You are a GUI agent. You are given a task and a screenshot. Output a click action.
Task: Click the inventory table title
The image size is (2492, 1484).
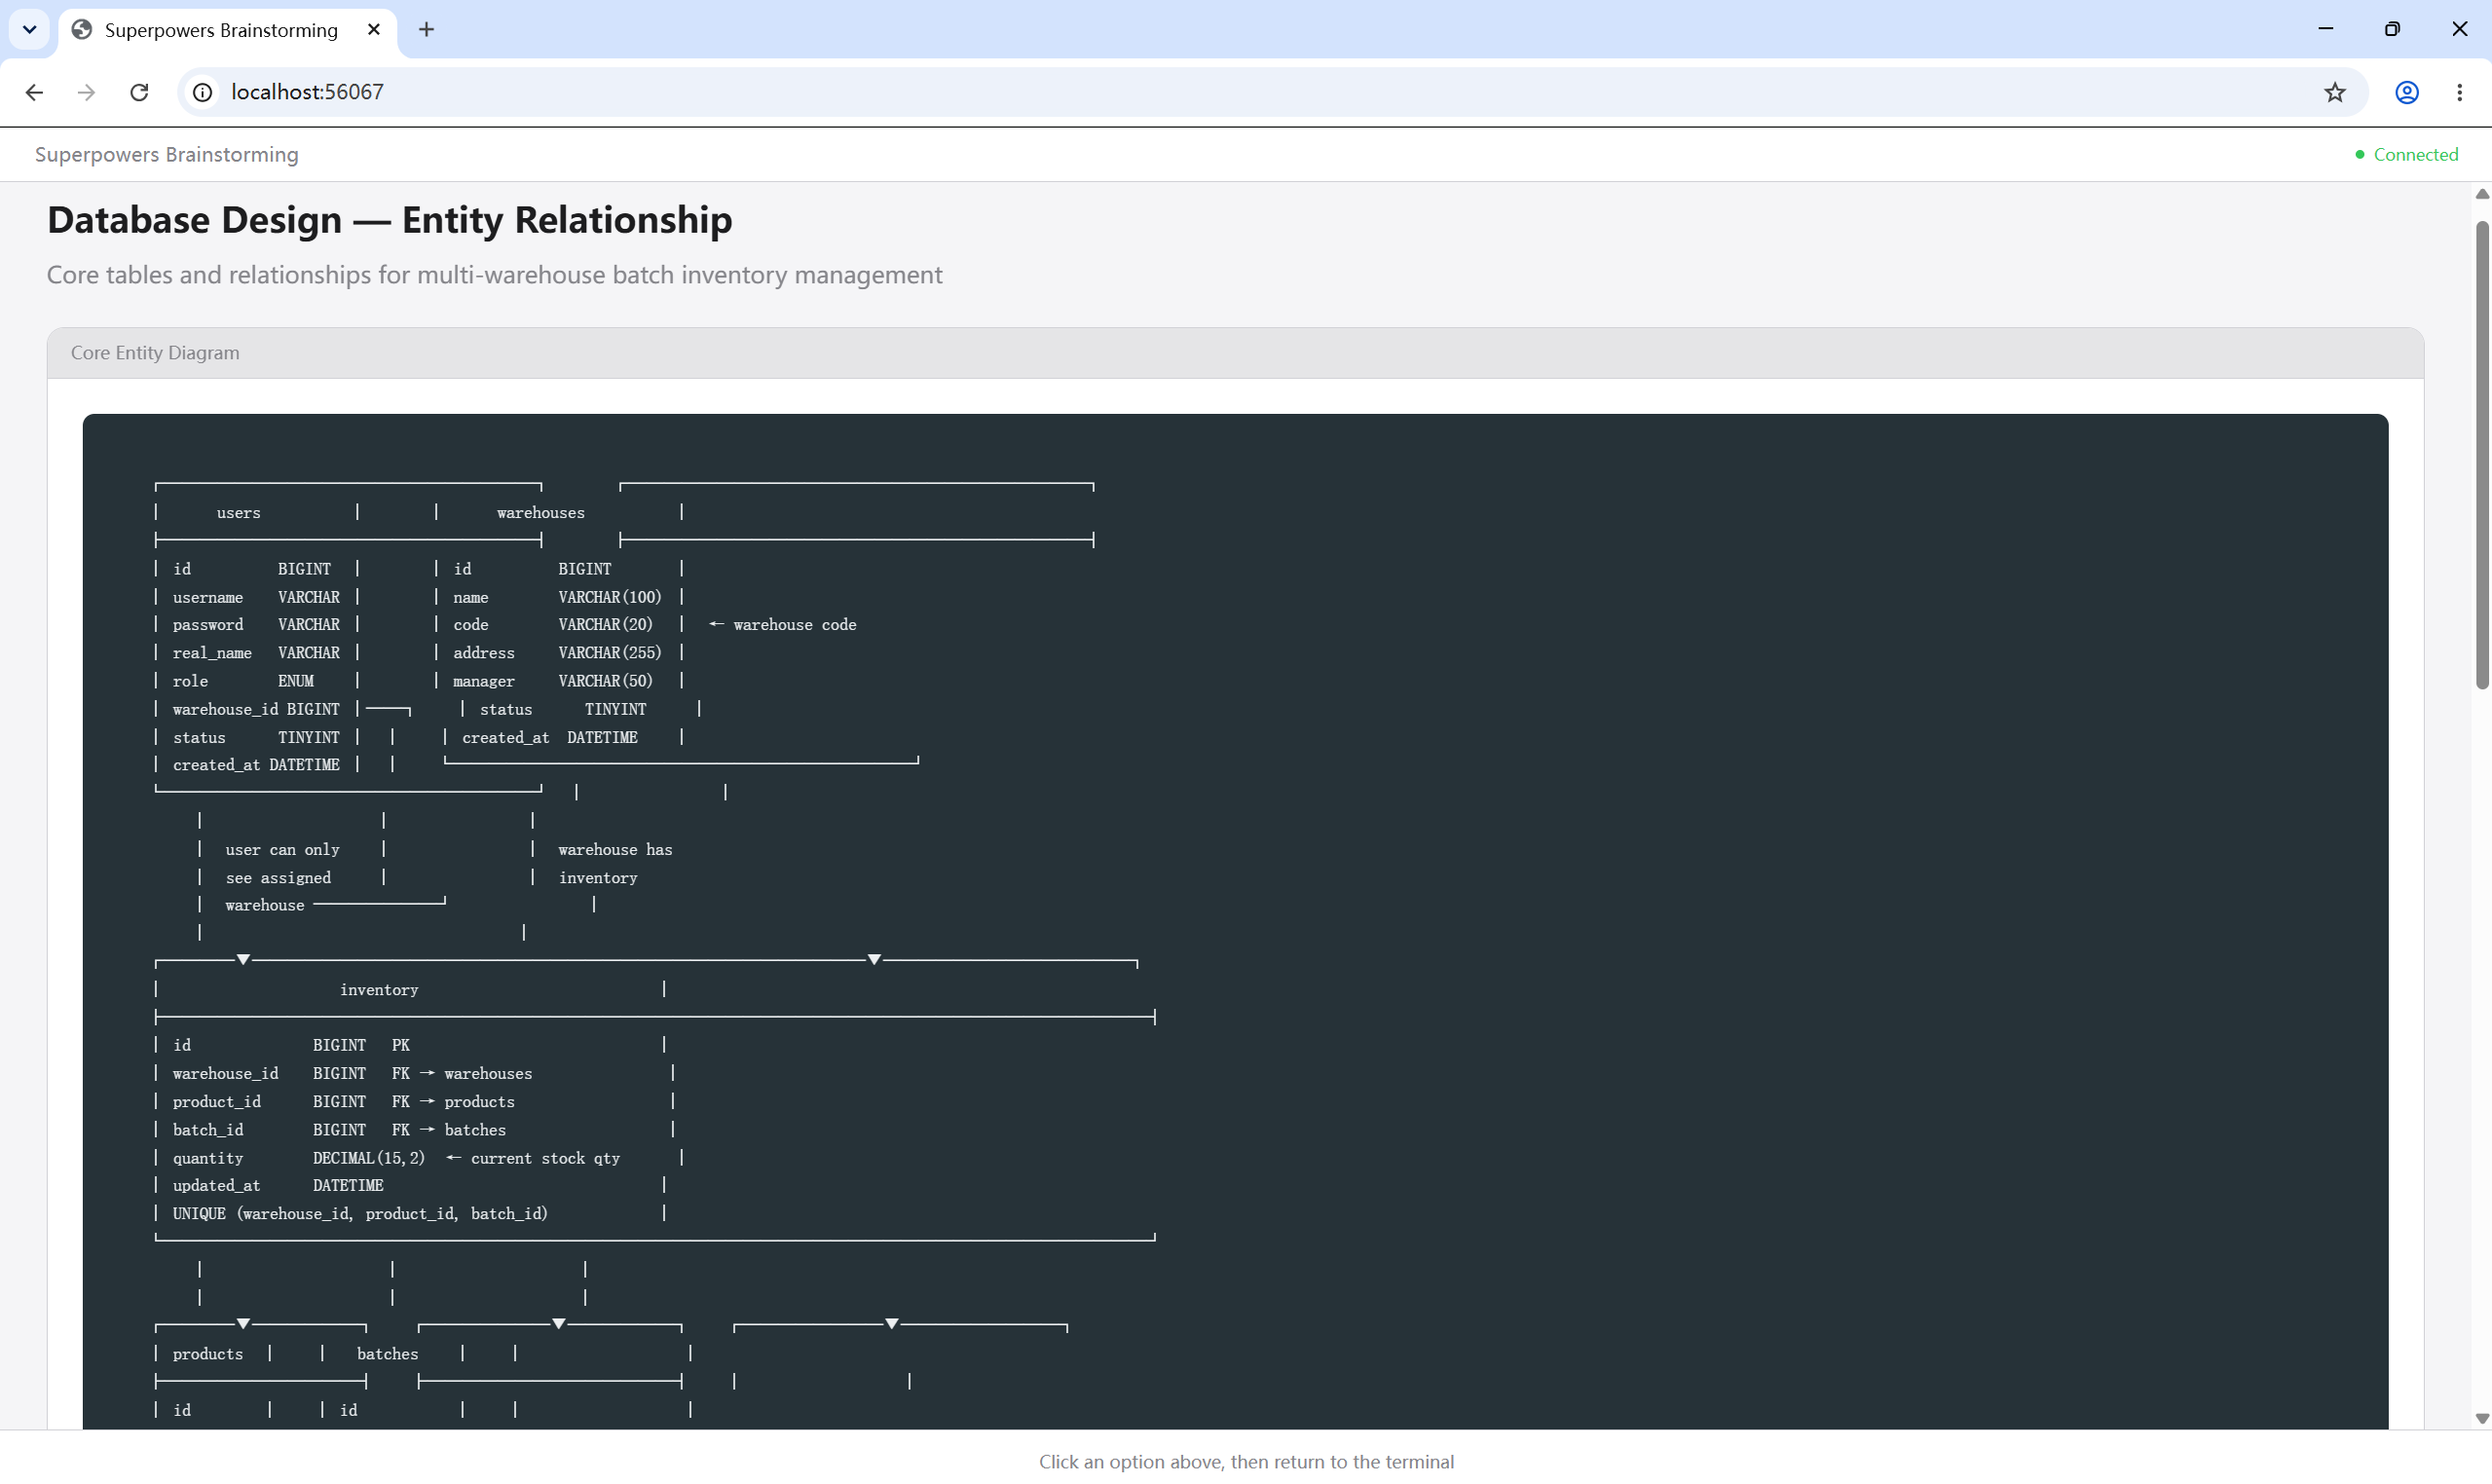[379, 990]
